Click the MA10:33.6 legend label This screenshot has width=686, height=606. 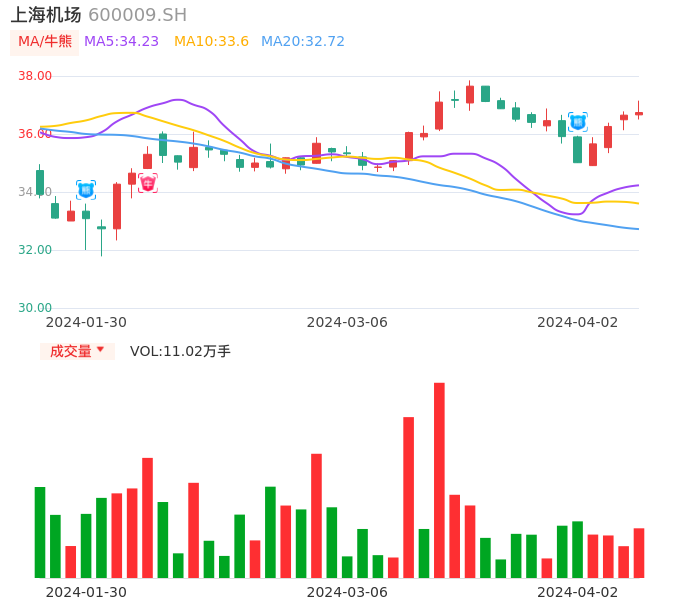coord(211,42)
